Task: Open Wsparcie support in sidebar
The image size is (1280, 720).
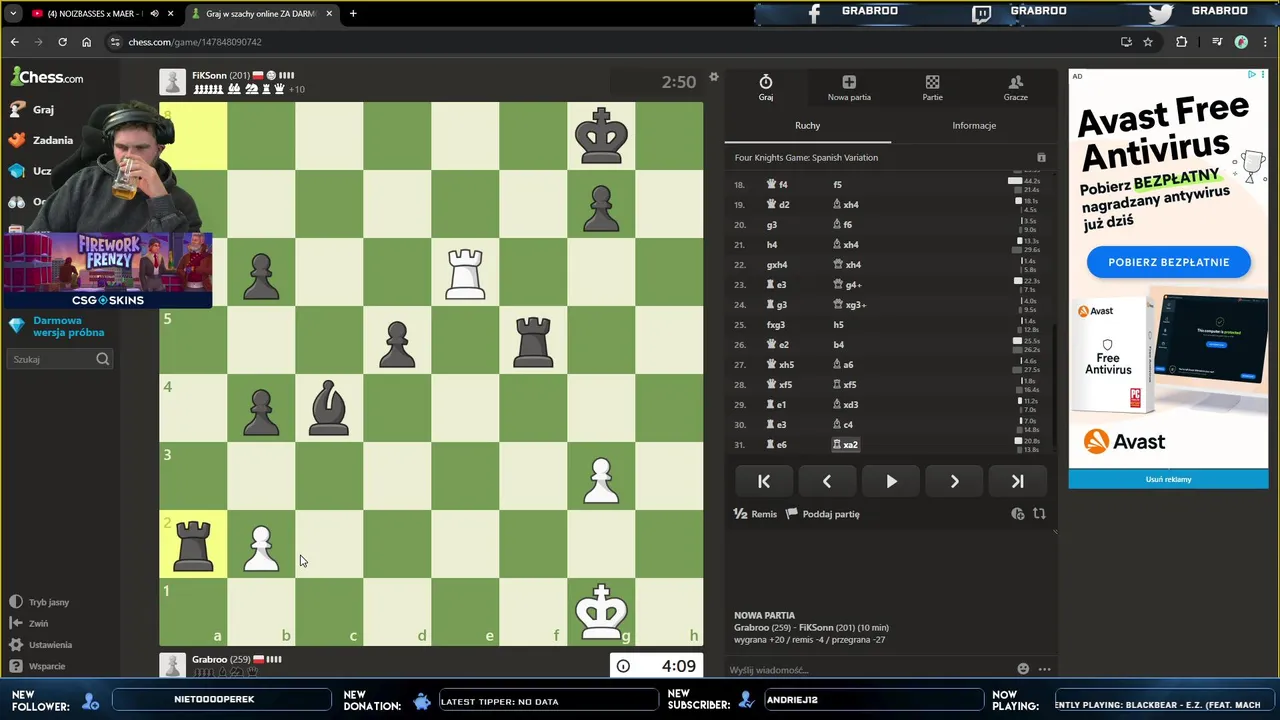Action: click(38, 666)
